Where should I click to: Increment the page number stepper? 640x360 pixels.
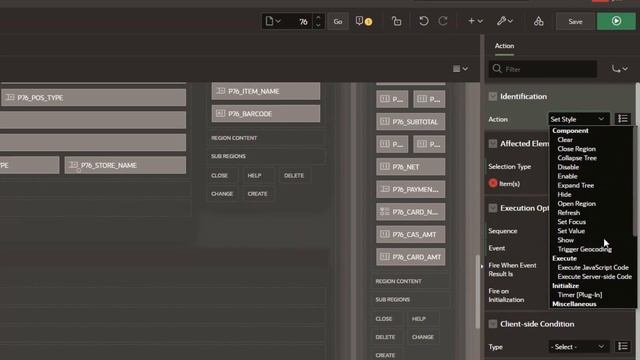[x=318, y=17]
